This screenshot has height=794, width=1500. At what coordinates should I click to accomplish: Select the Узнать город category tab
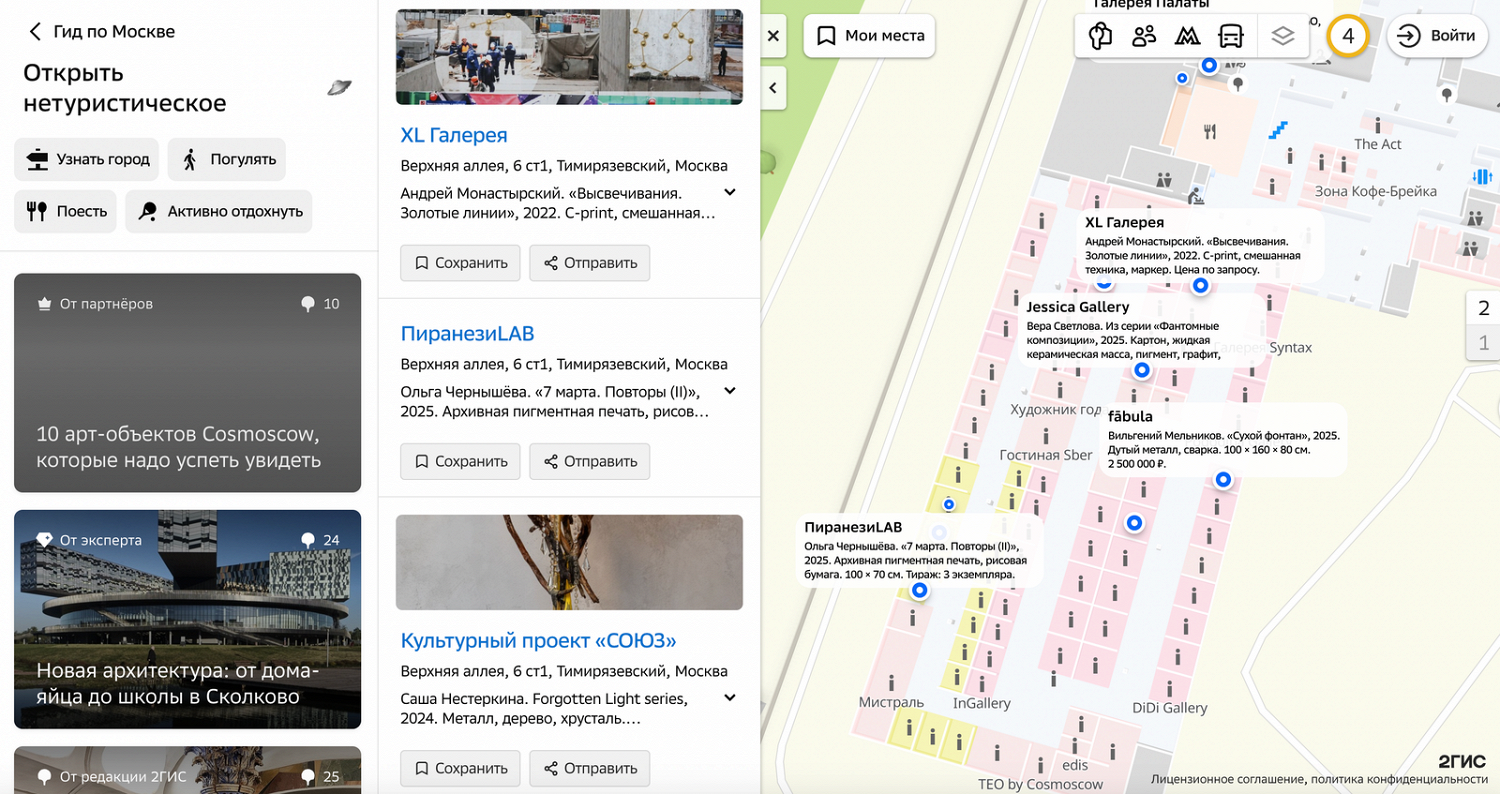click(87, 159)
